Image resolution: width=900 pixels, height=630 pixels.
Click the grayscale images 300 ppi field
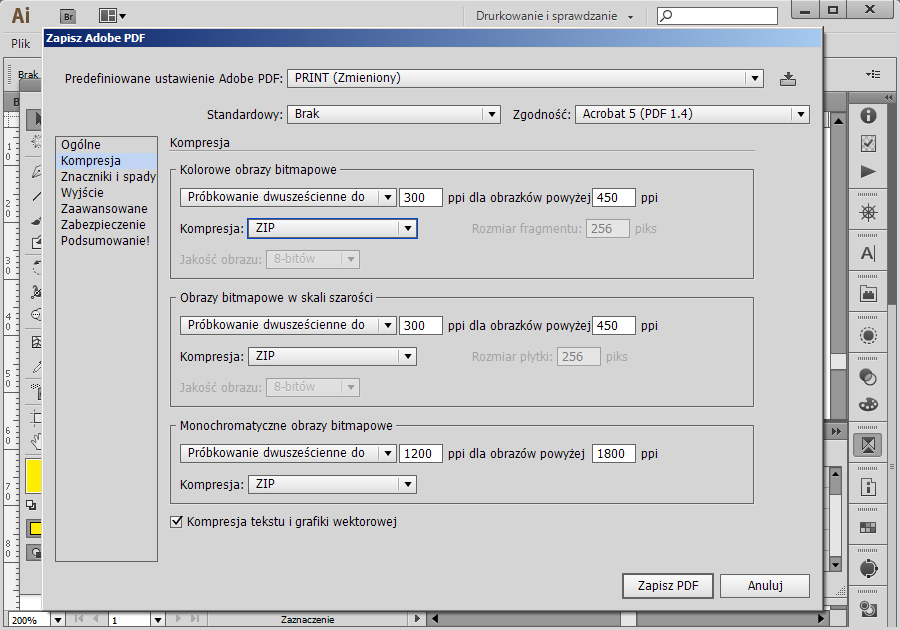point(421,325)
